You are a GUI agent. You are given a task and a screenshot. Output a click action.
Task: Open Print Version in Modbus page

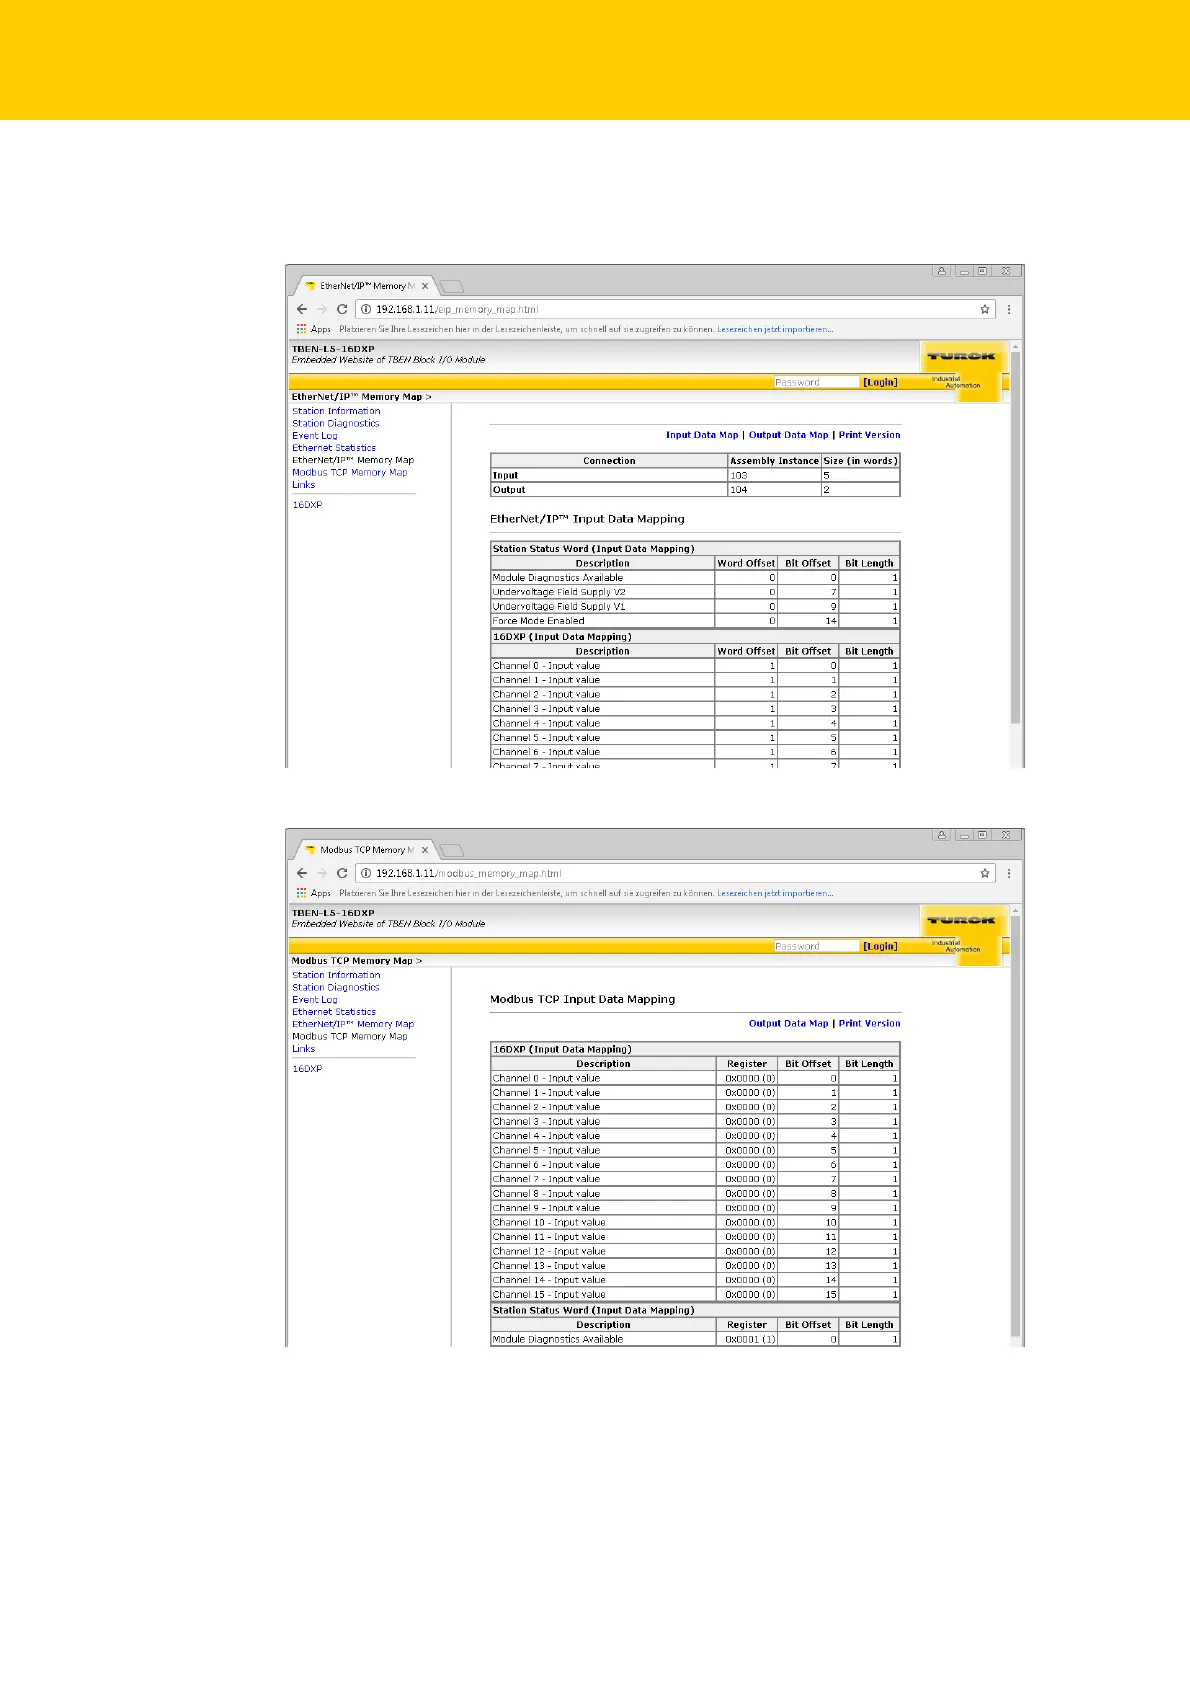click(869, 1023)
